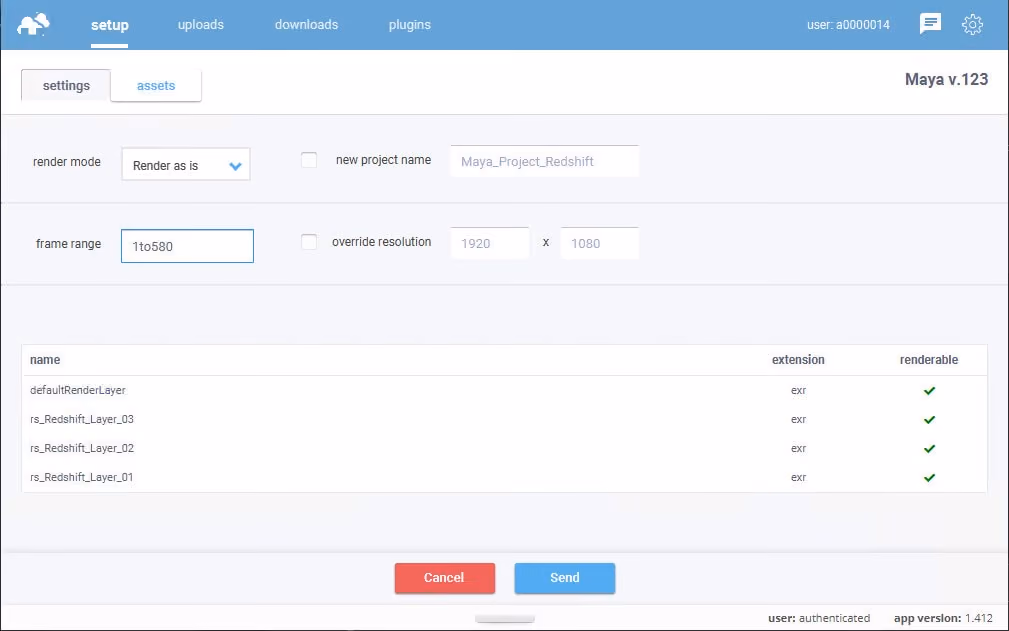This screenshot has width=1009, height=631.
Task: Go to the downloads tab
Action: point(306,24)
